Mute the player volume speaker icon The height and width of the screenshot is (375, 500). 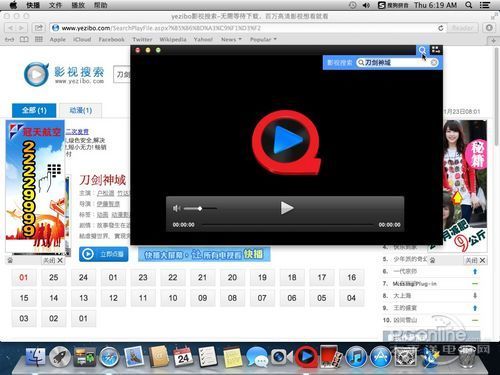[x=176, y=209]
